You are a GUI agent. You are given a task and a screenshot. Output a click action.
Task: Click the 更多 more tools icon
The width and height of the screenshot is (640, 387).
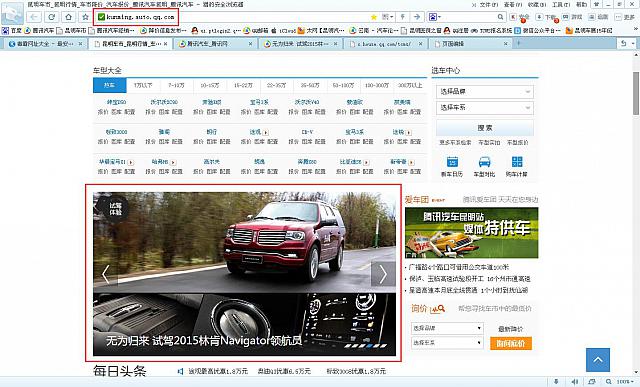click(625, 17)
